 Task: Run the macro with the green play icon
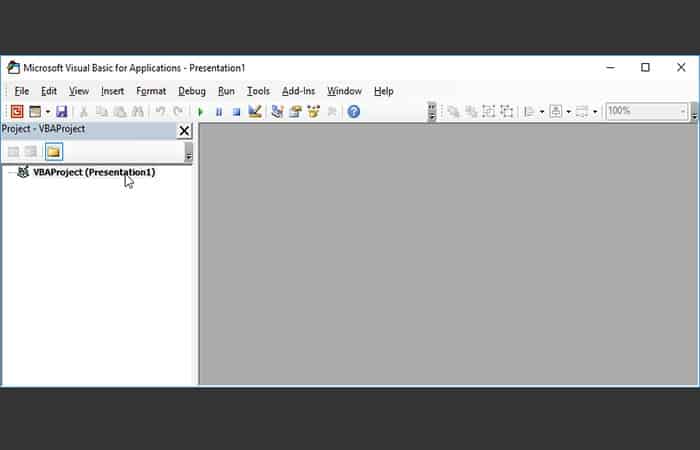coord(200,112)
